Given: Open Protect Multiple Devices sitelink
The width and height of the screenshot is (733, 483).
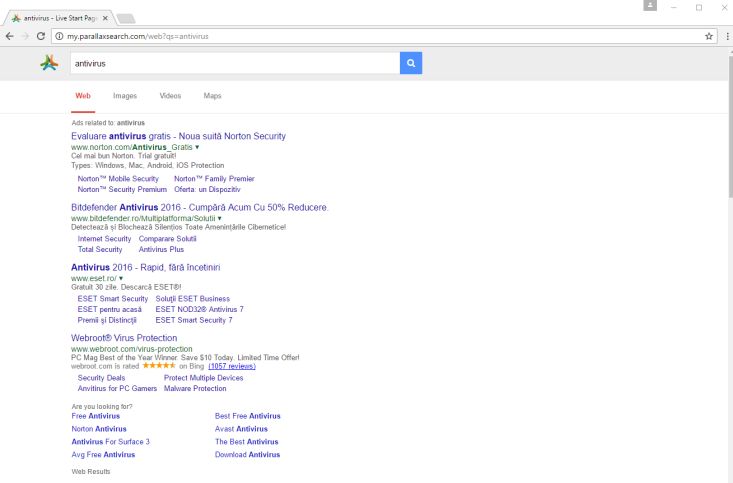Looking at the screenshot, I should click(203, 378).
